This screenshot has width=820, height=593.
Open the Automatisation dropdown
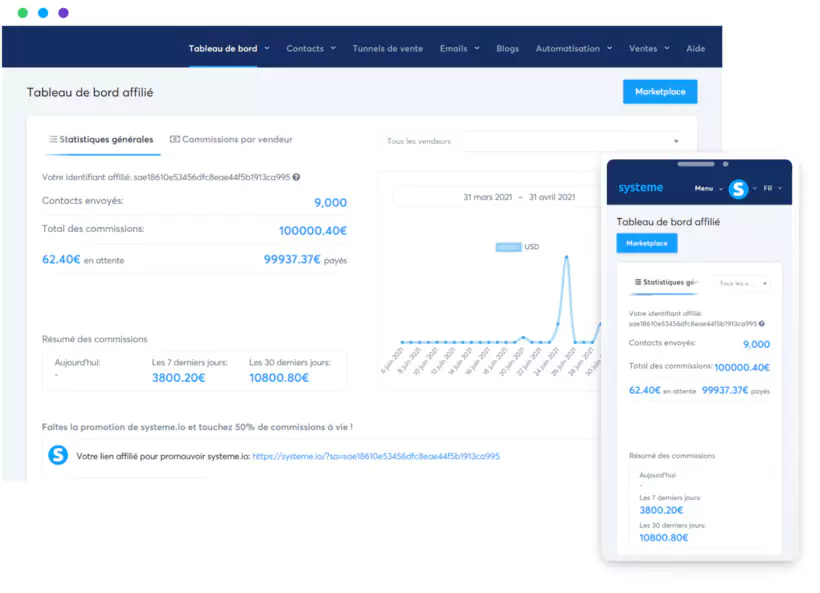(577, 48)
